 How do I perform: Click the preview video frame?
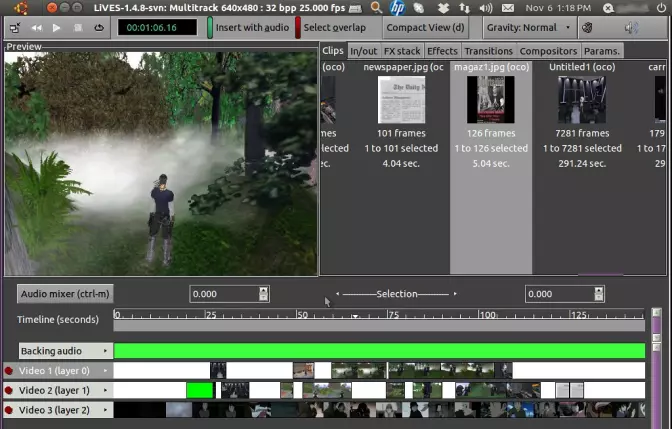161,164
